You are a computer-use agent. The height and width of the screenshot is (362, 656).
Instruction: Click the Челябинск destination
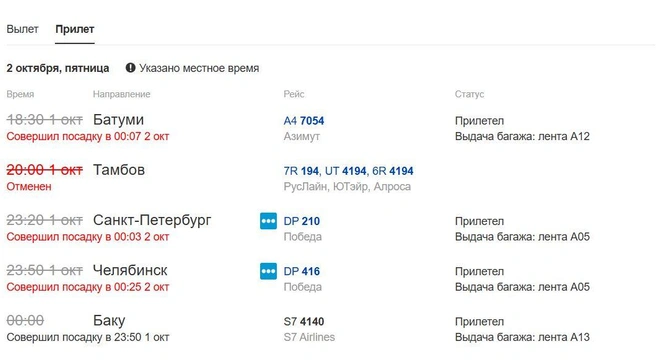pyautogui.click(x=130, y=270)
